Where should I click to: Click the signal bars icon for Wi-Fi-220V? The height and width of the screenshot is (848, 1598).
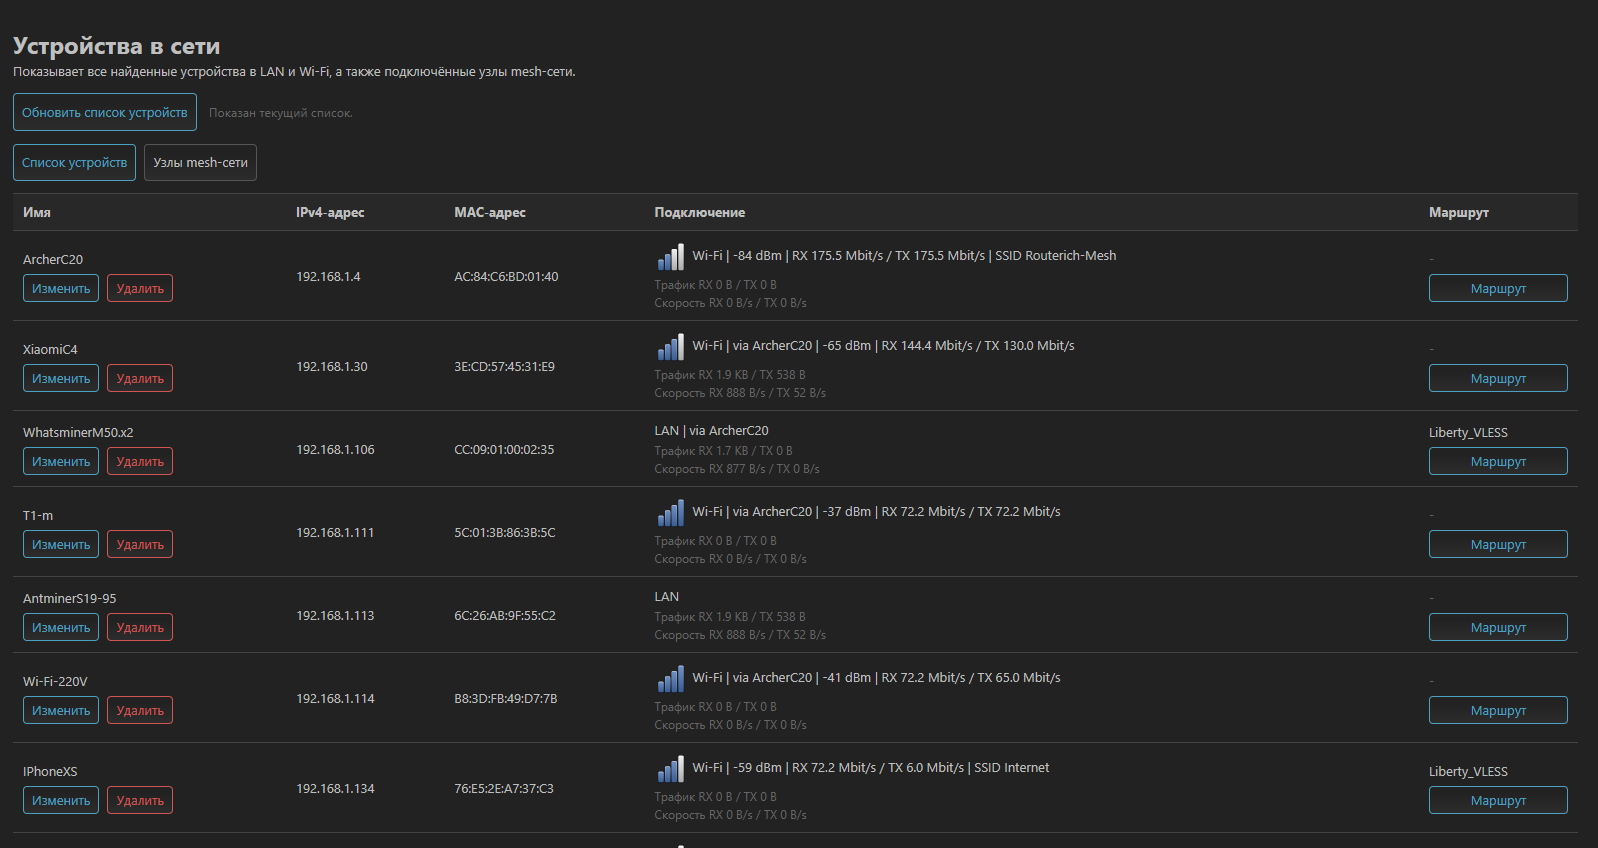tap(670, 680)
